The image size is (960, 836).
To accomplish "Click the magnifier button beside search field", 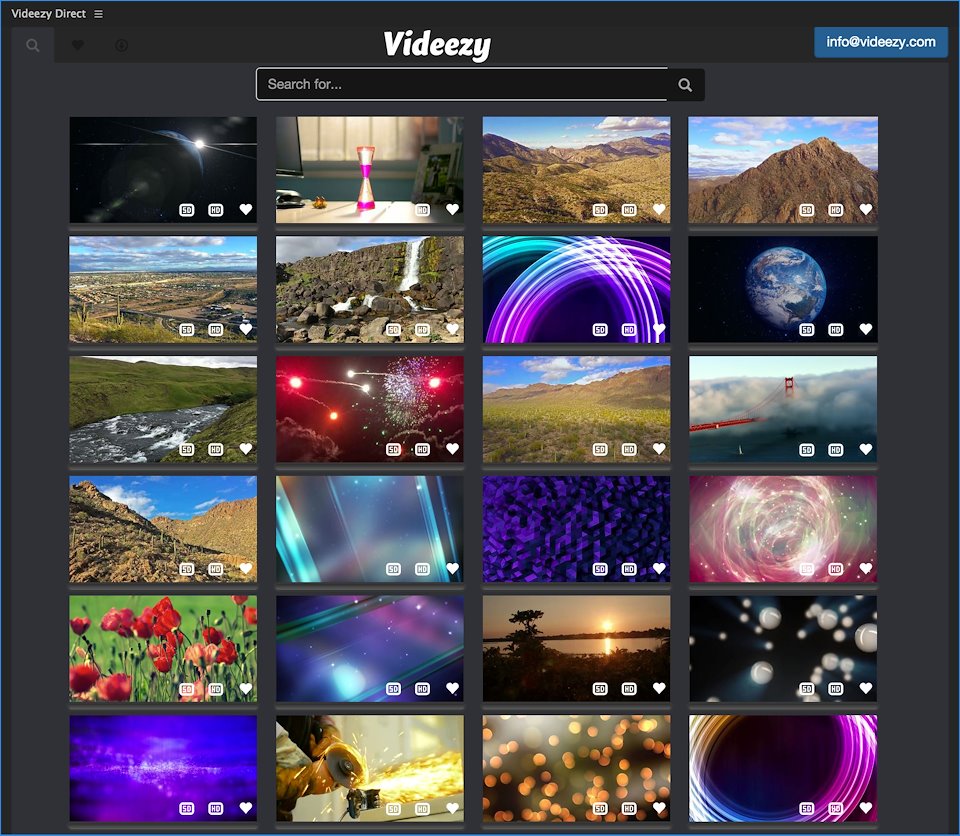I will (685, 85).
